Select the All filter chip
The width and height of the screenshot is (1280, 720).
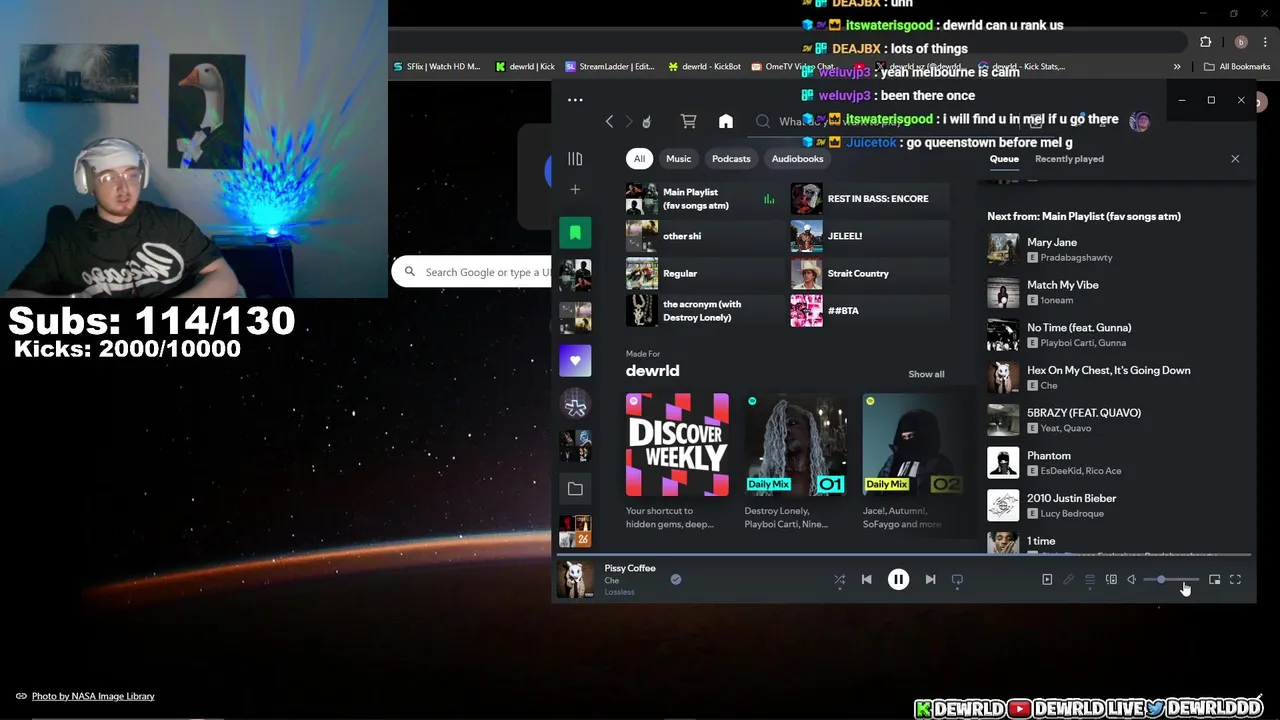click(639, 159)
